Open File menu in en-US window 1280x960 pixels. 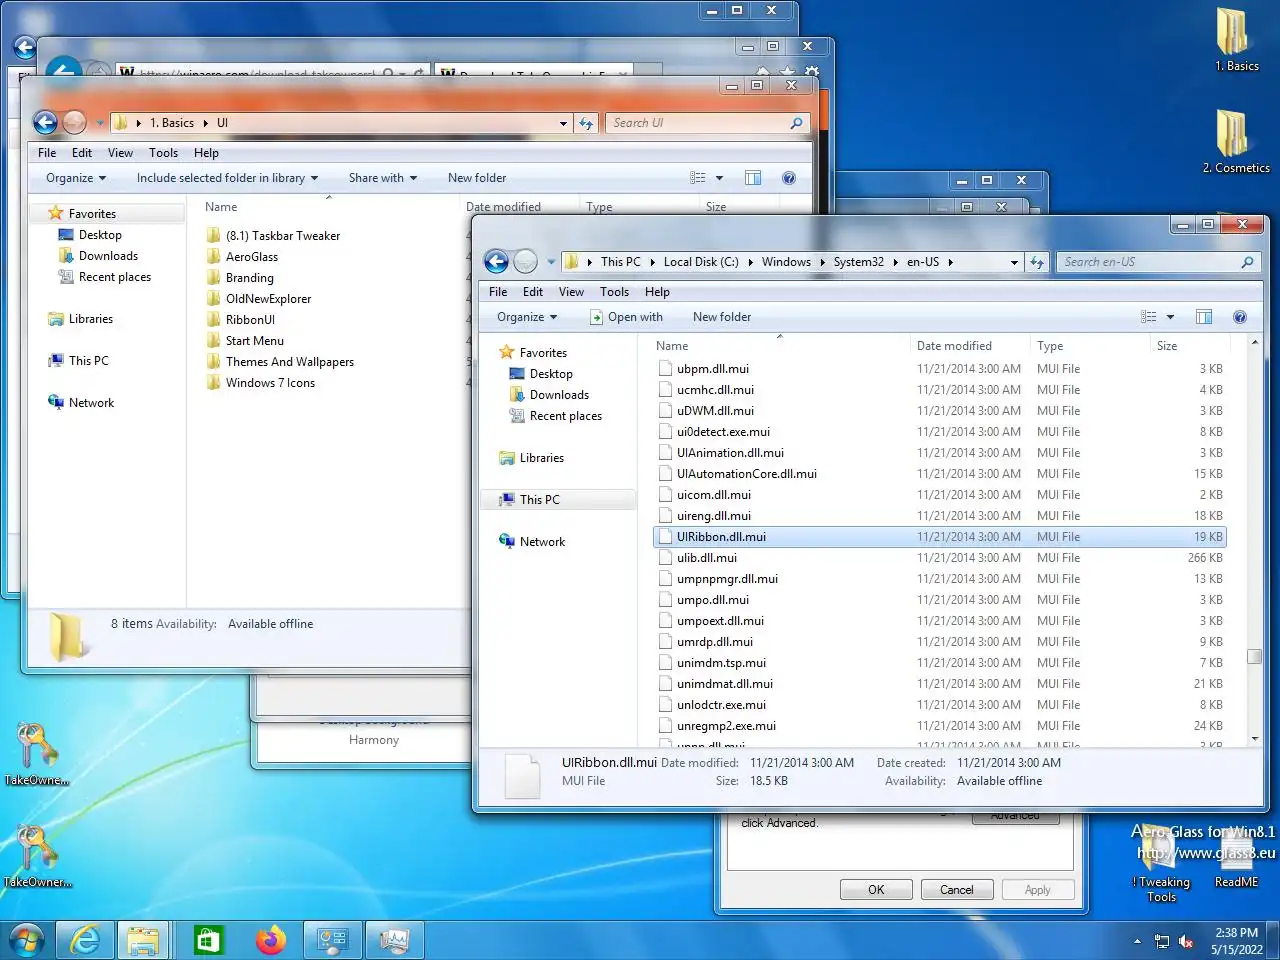(498, 292)
